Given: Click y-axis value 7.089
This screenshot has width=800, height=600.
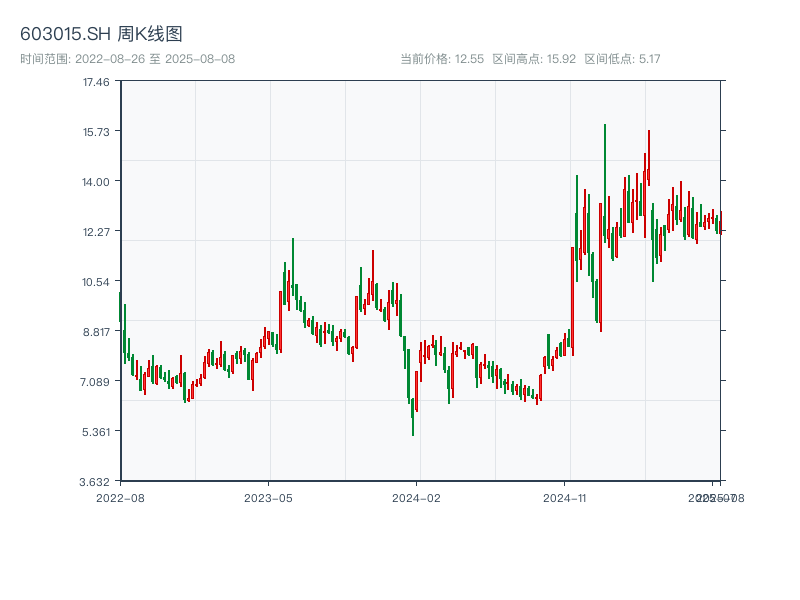Looking at the screenshot, I should coord(95,382).
